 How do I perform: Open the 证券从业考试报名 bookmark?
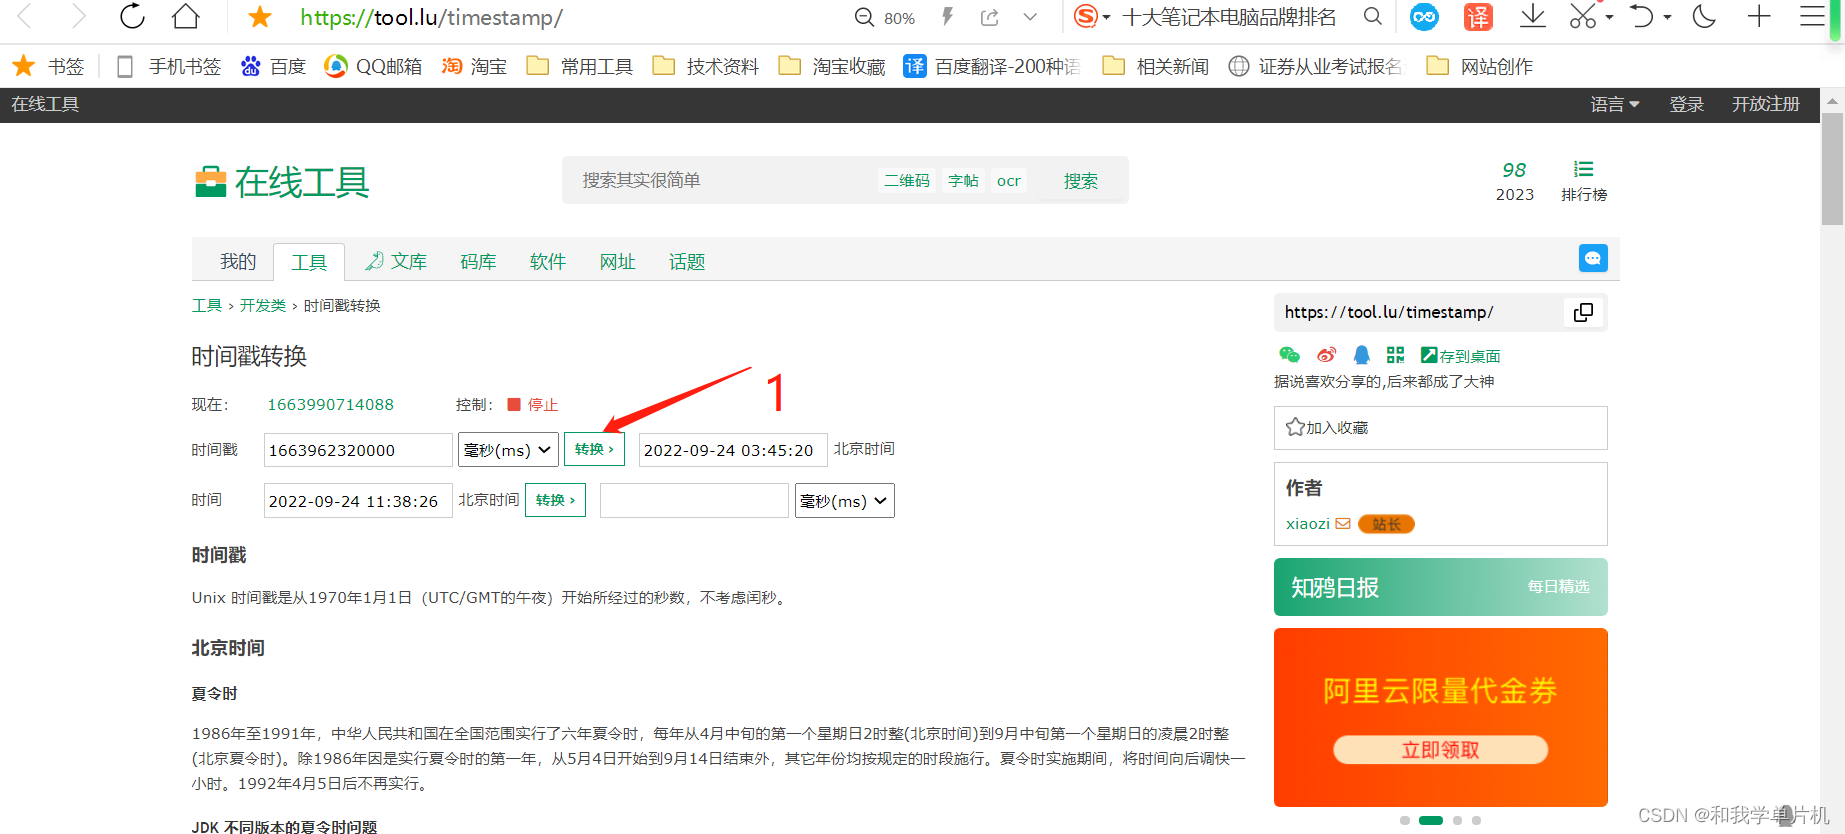pos(1316,66)
